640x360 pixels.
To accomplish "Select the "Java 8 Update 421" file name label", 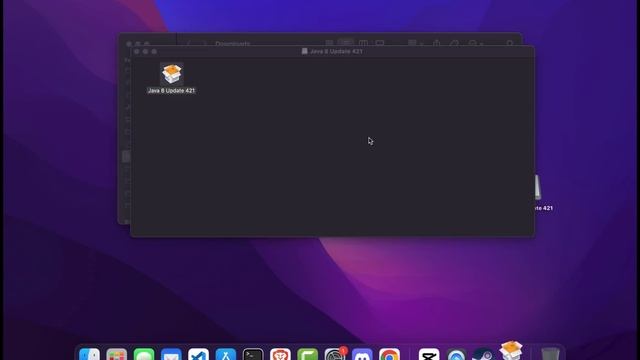I will [x=171, y=91].
